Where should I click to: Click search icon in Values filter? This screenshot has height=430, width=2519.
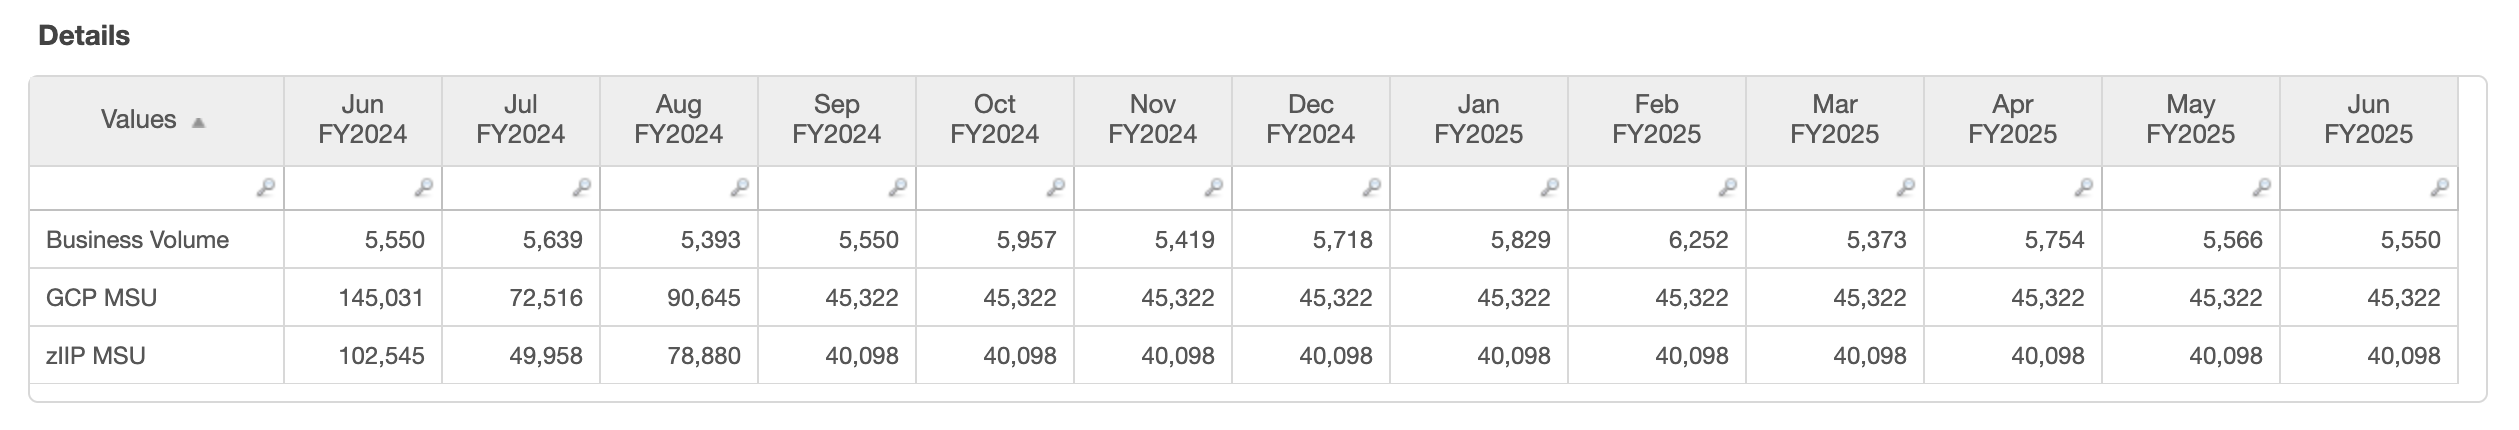[x=265, y=187]
